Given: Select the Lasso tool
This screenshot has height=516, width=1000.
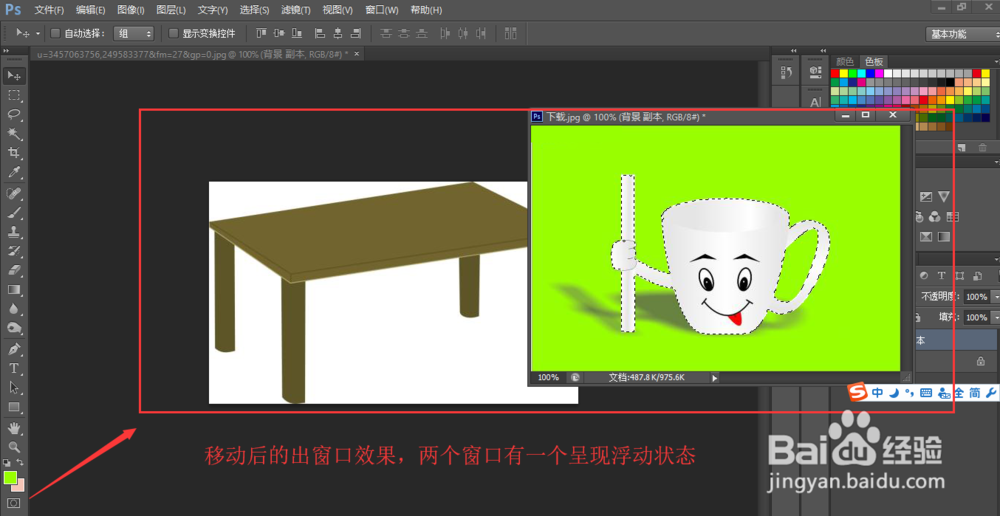Looking at the screenshot, I should [x=14, y=114].
